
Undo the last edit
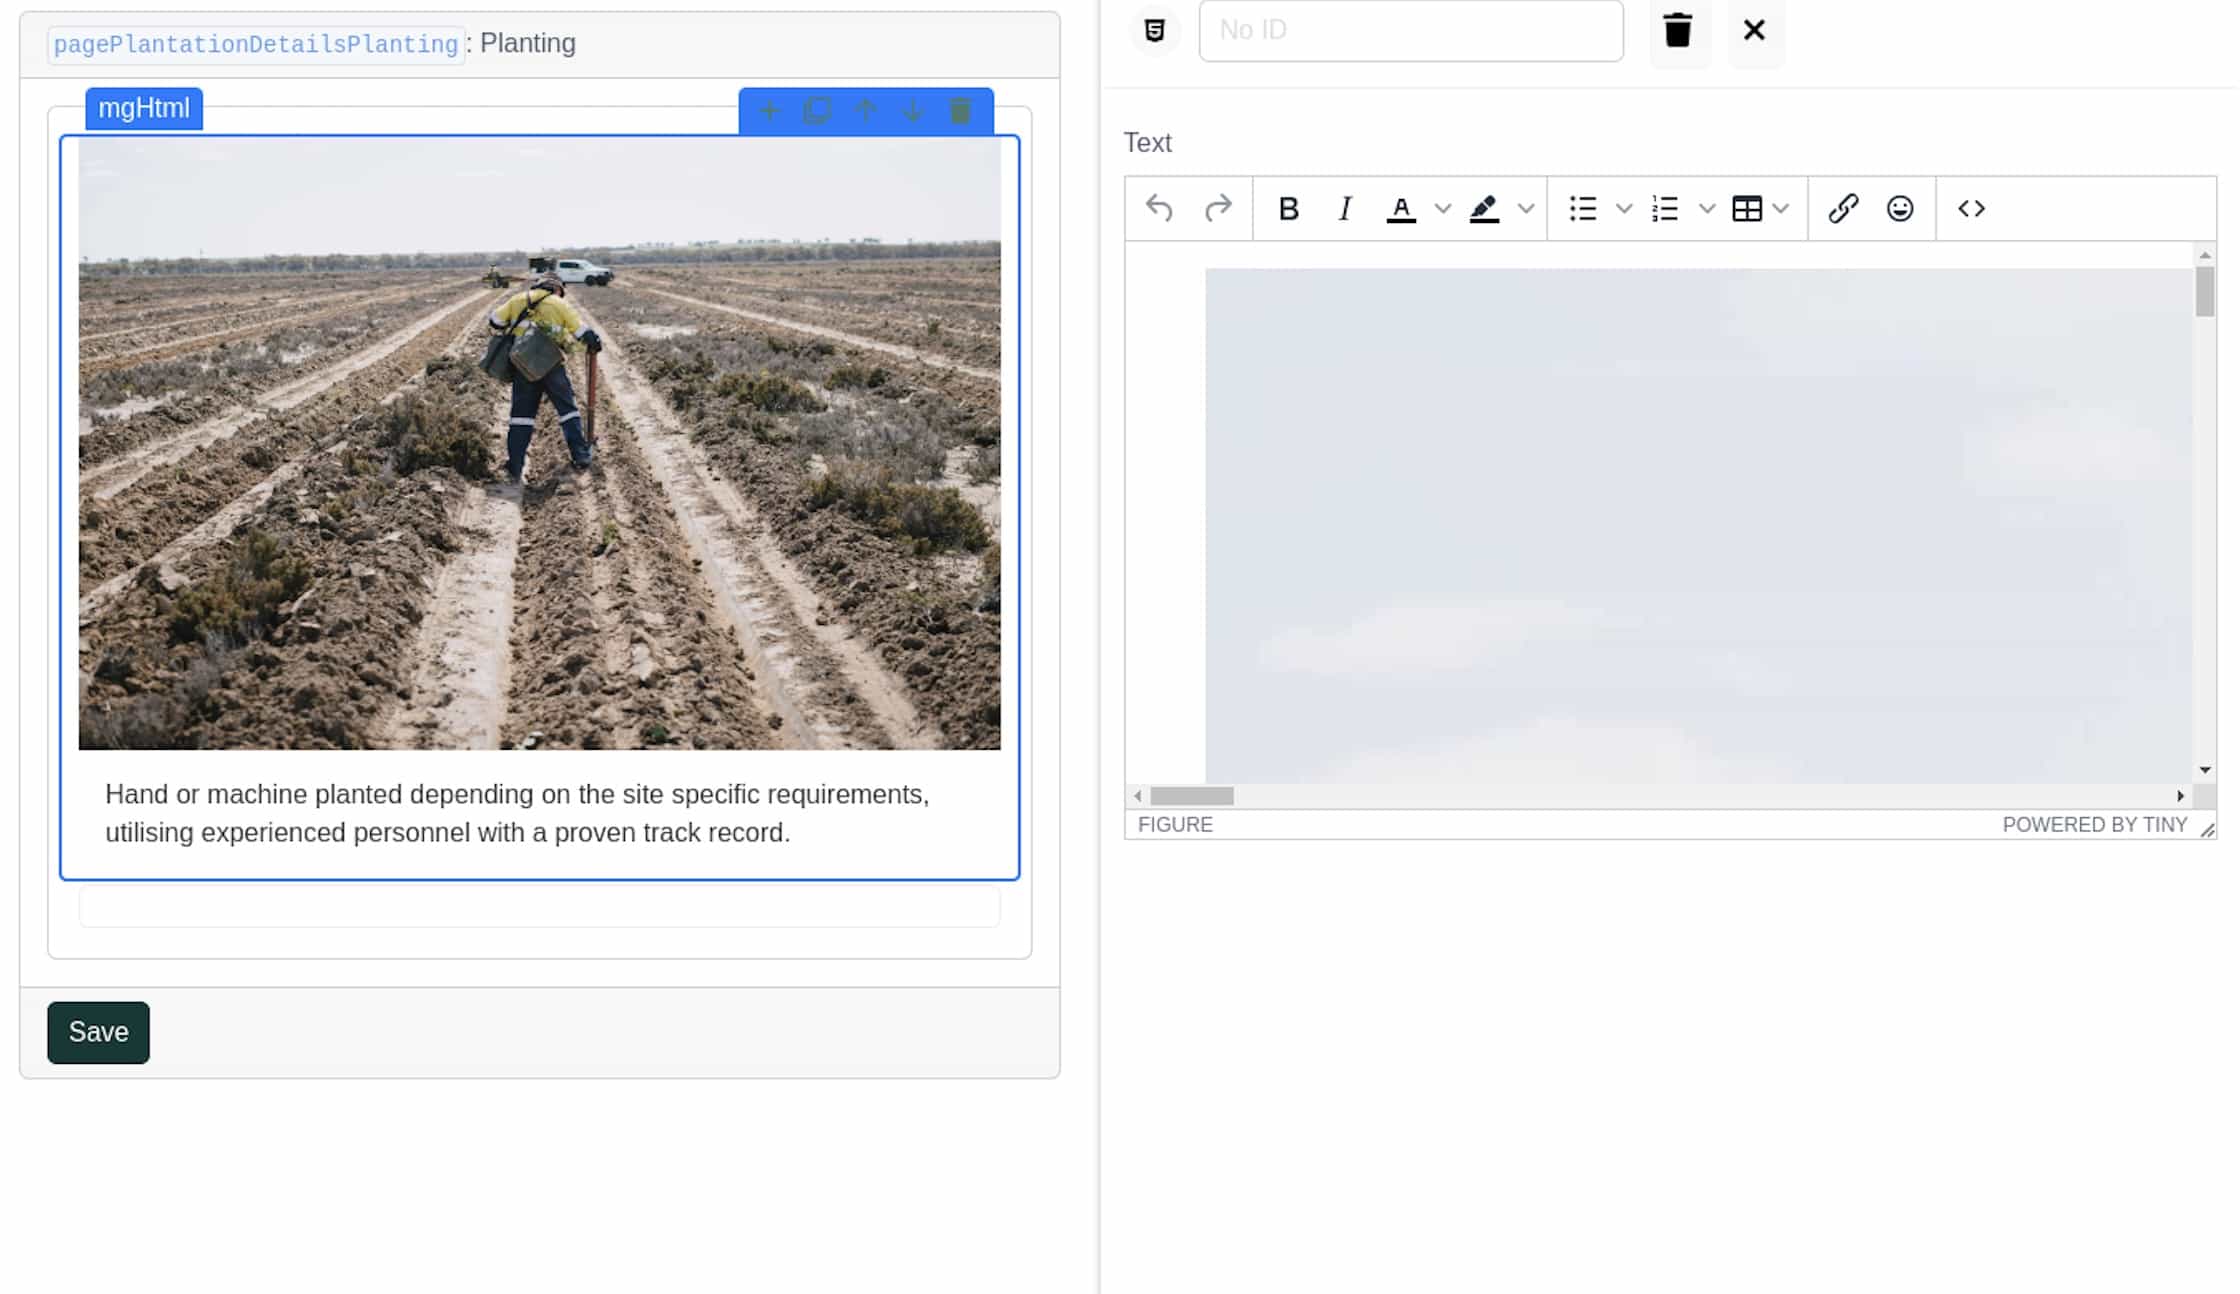point(1159,209)
